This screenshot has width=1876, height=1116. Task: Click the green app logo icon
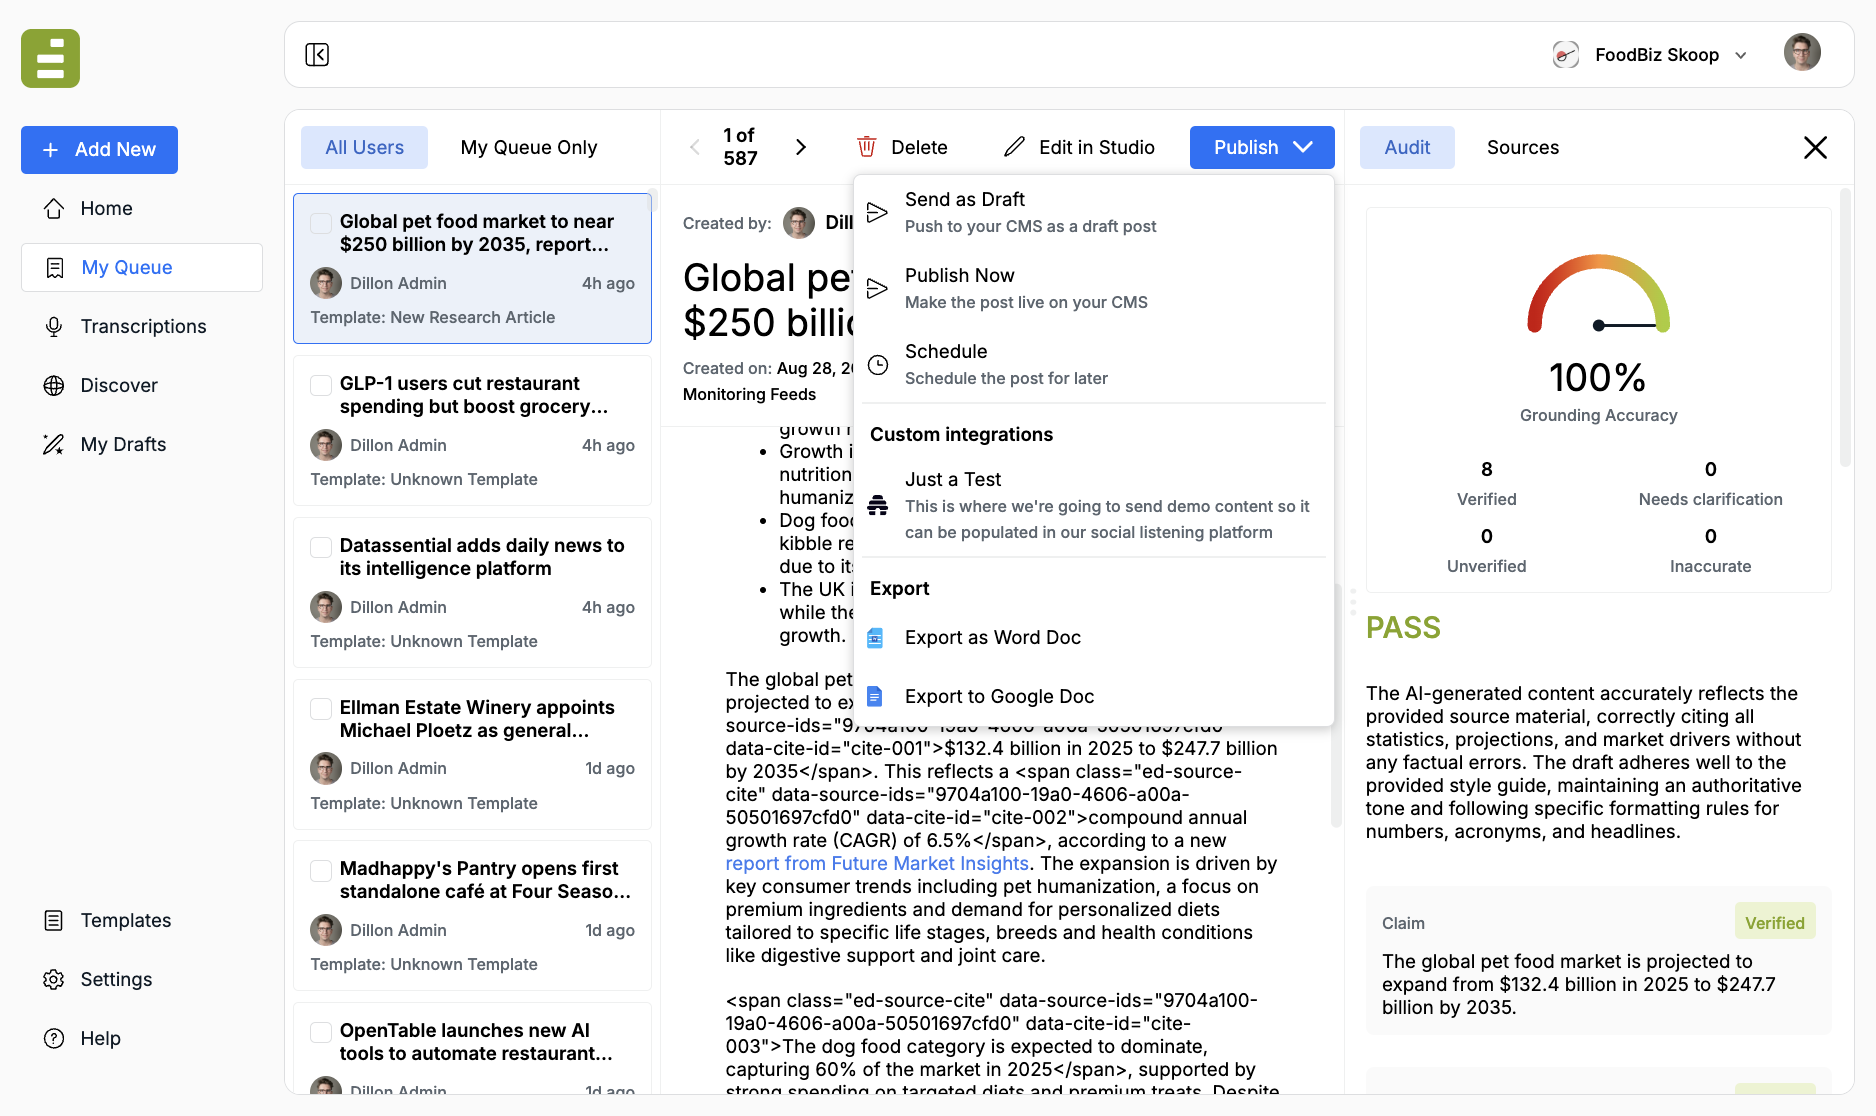click(50, 58)
